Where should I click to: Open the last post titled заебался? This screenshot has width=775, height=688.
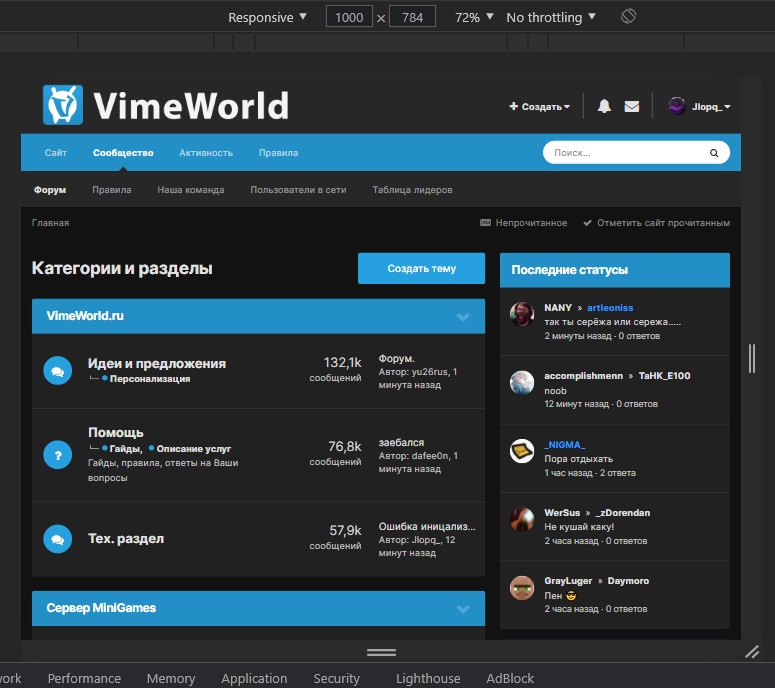(x=401, y=442)
